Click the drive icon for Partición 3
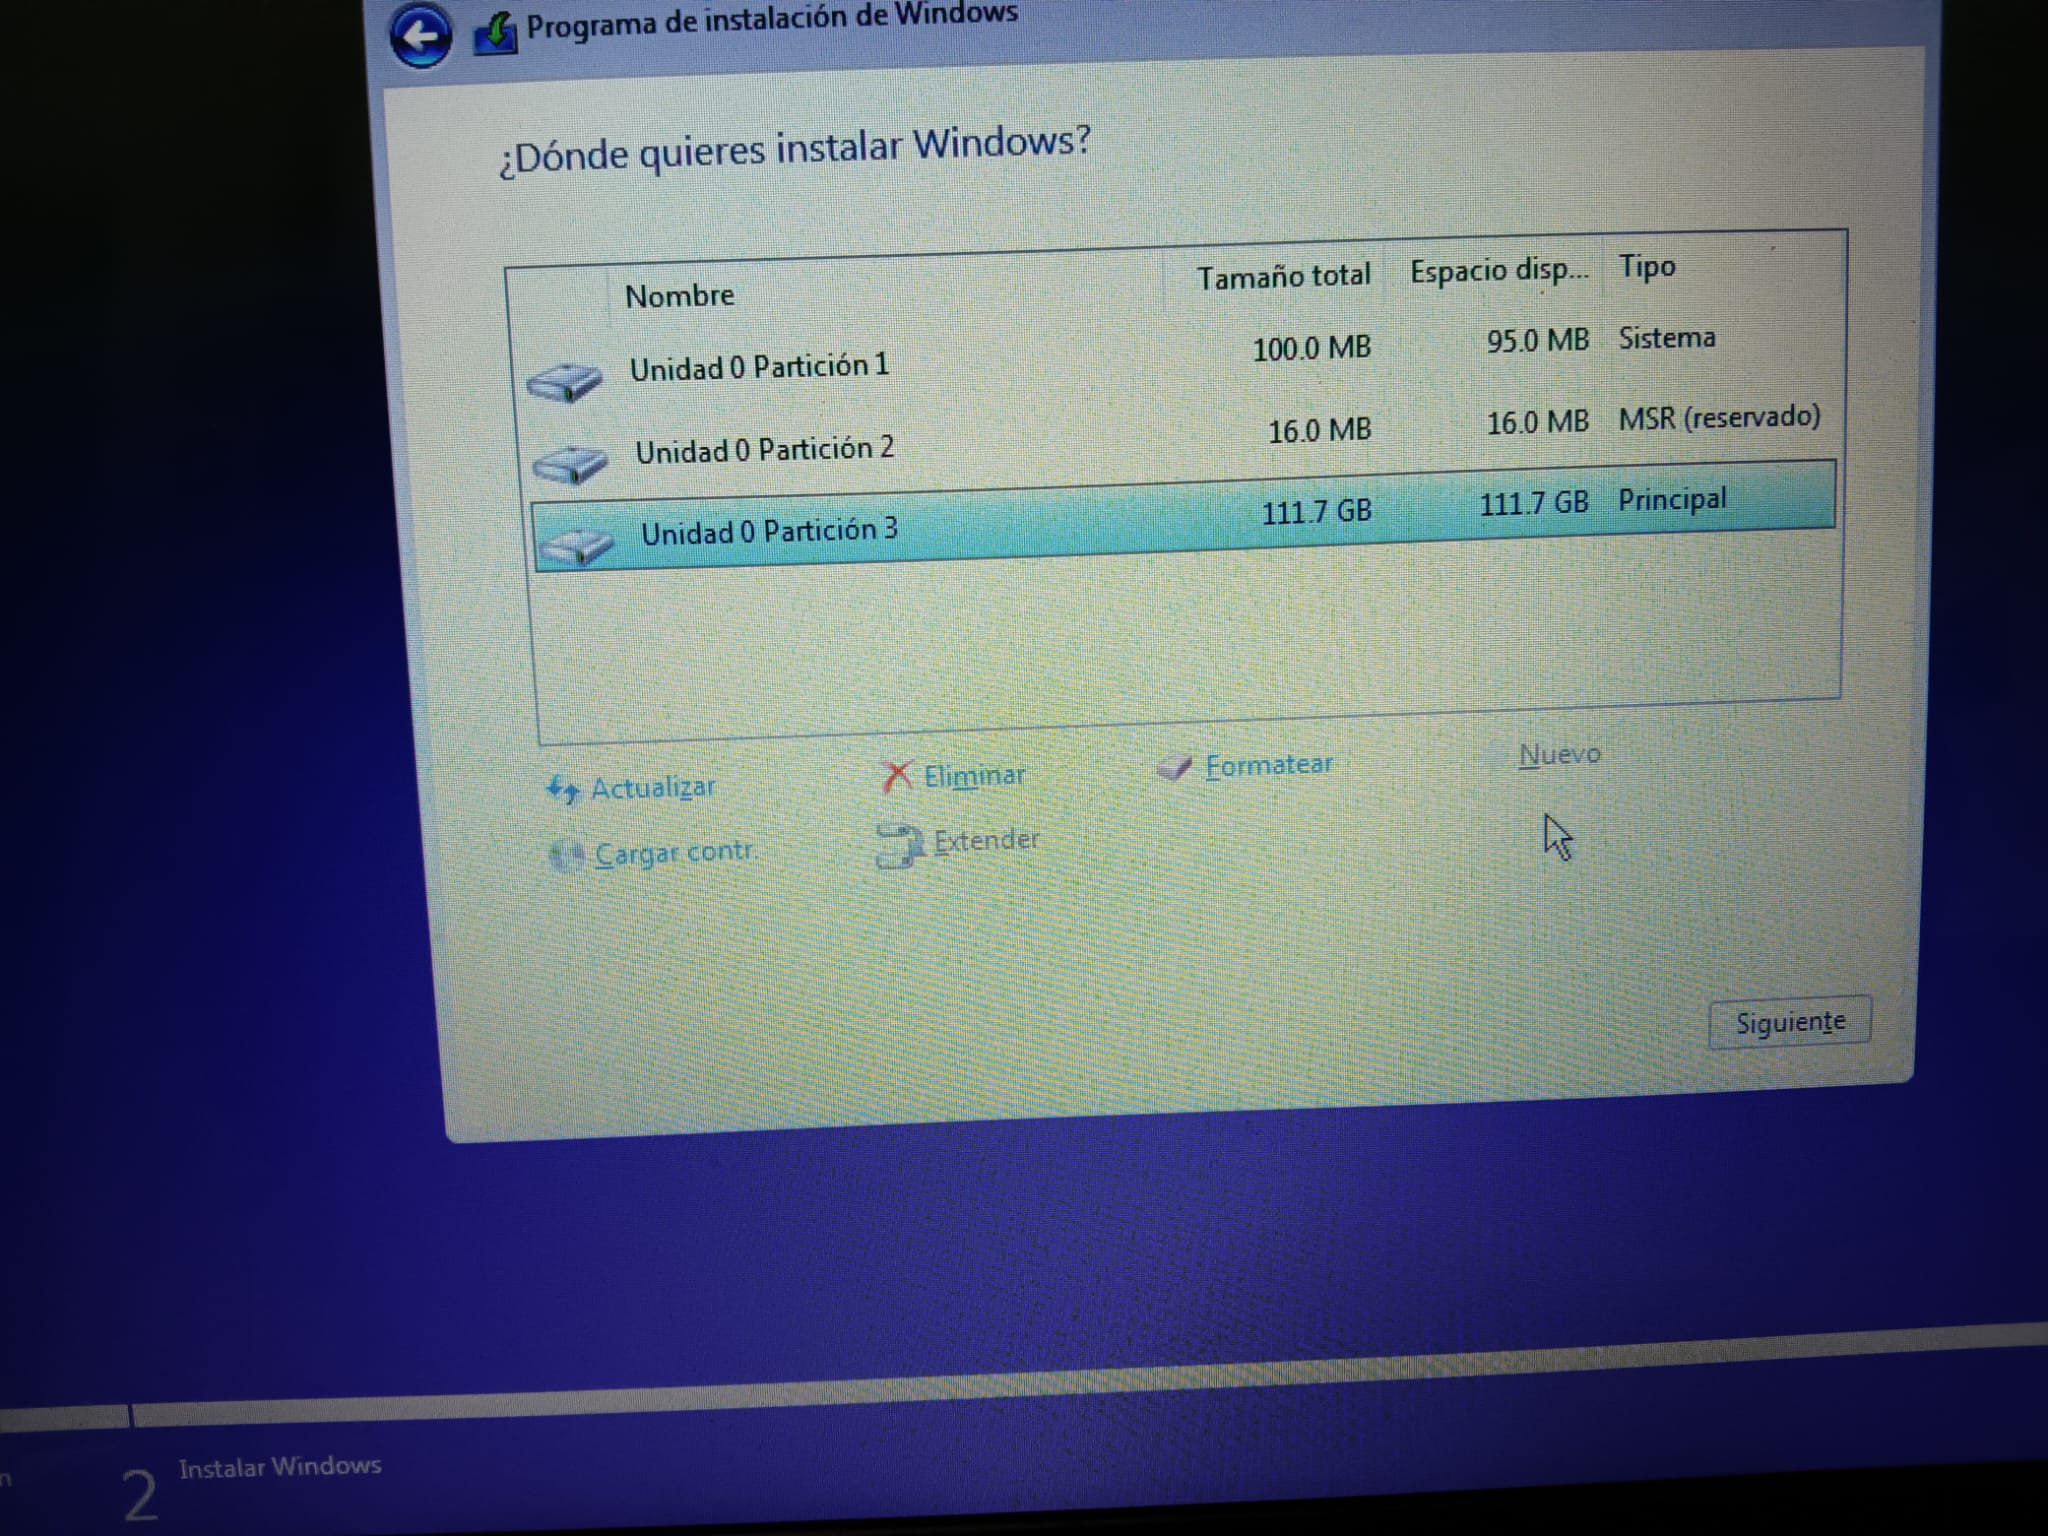This screenshot has height=1536, width=2048. click(576, 546)
